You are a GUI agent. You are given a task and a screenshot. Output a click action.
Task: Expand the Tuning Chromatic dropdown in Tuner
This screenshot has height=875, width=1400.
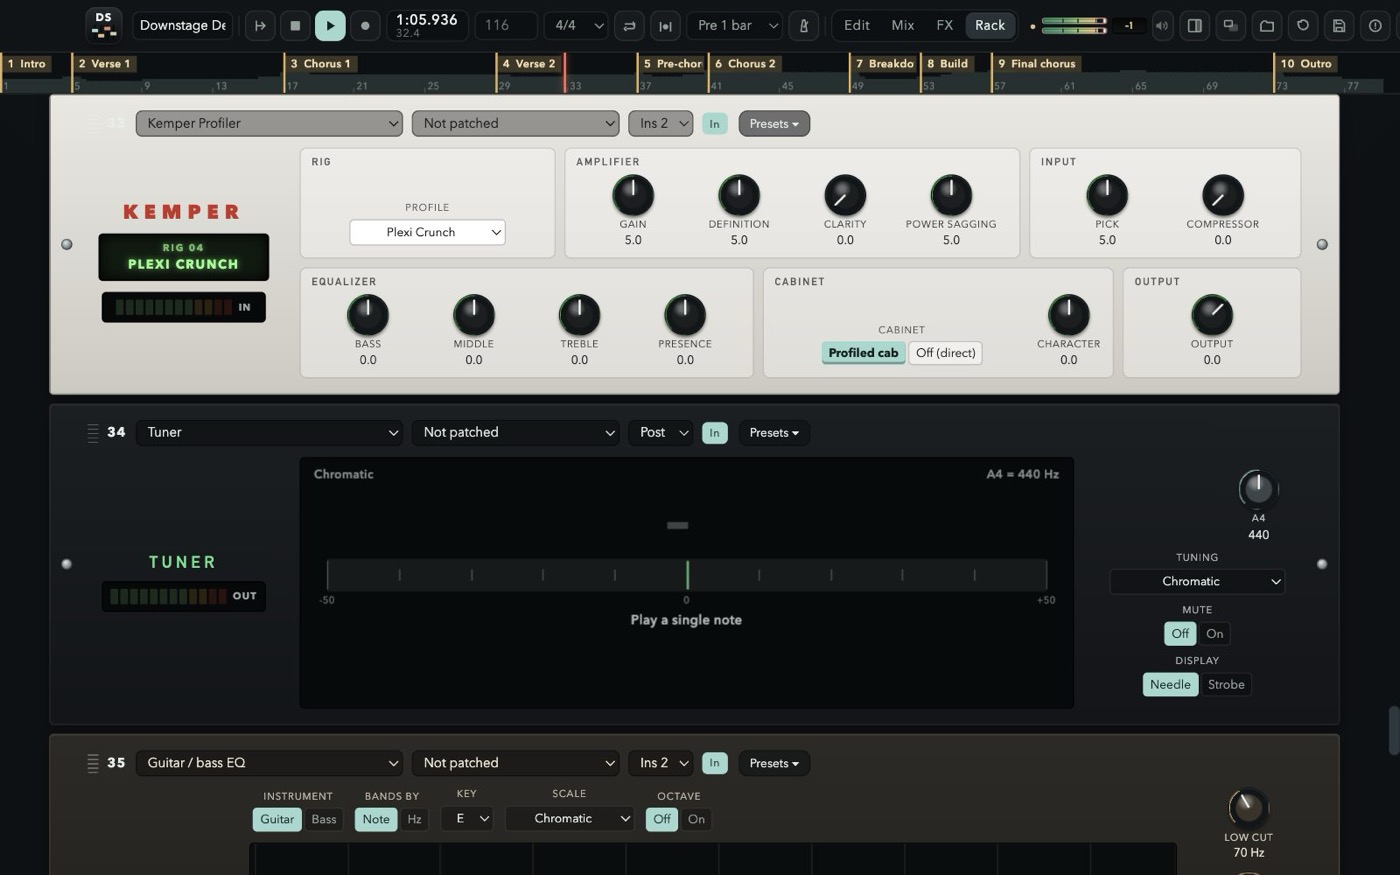click(1197, 581)
